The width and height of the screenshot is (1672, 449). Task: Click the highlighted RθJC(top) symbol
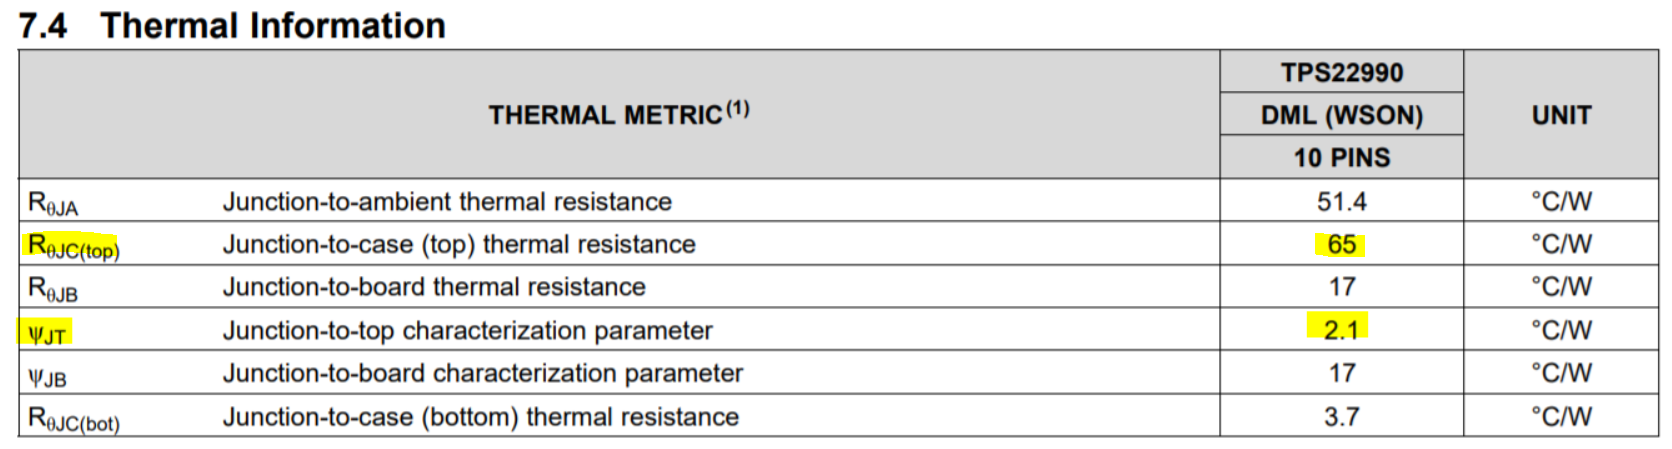(x=73, y=246)
